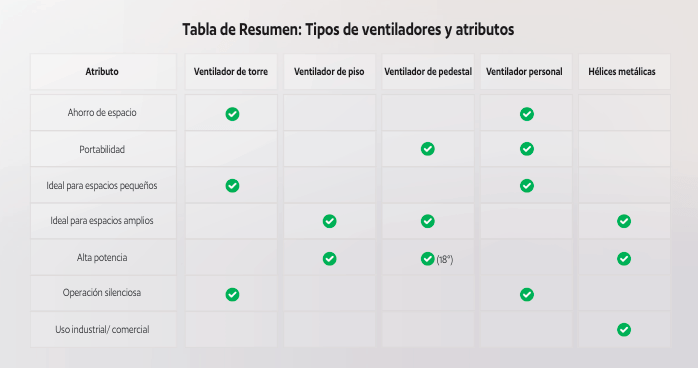Click the Ahorro de espacio row label
Screen dimensions: 698x368
[x=102, y=113]
